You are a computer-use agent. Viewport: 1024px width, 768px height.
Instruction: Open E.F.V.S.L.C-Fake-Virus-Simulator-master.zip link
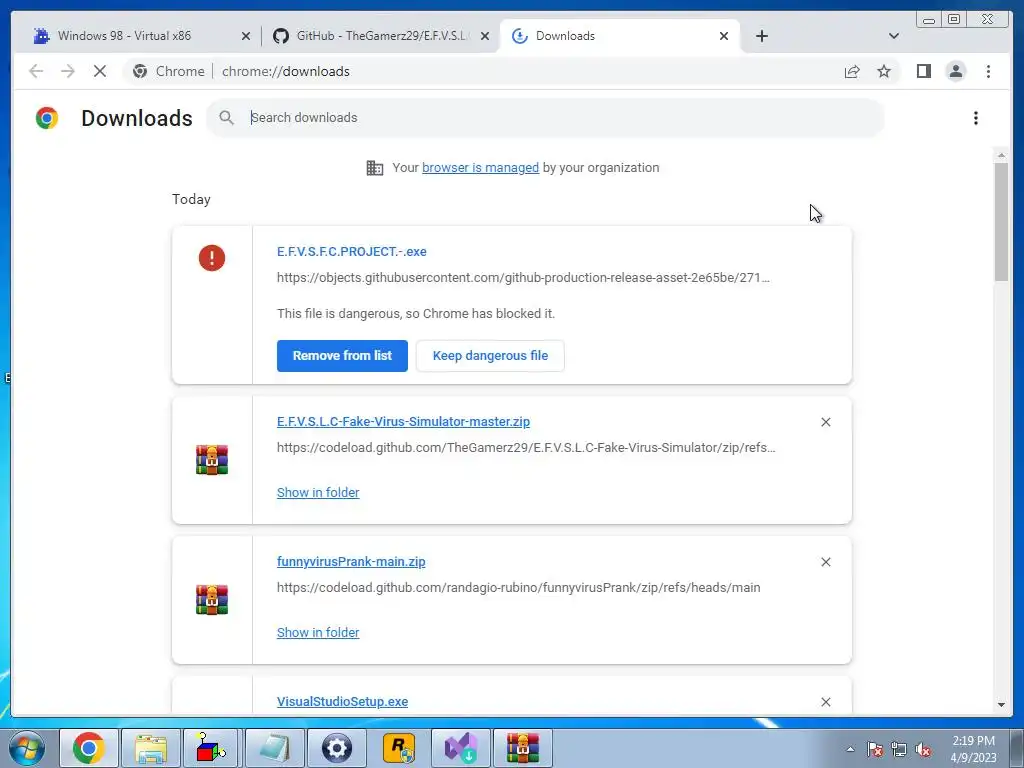[403, 422]
